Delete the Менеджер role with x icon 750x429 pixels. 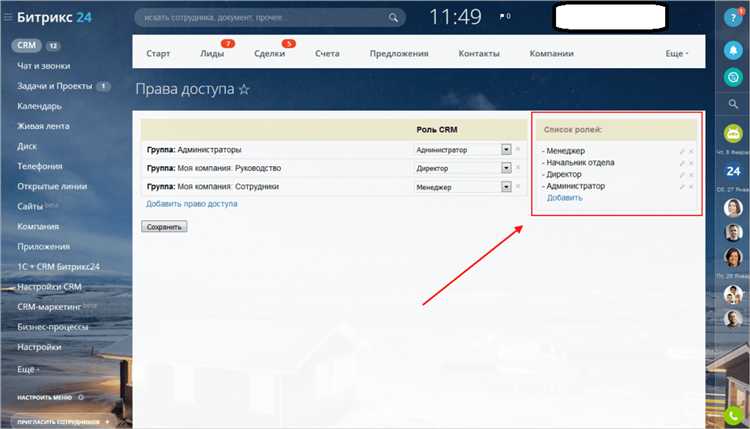point(691,151)
